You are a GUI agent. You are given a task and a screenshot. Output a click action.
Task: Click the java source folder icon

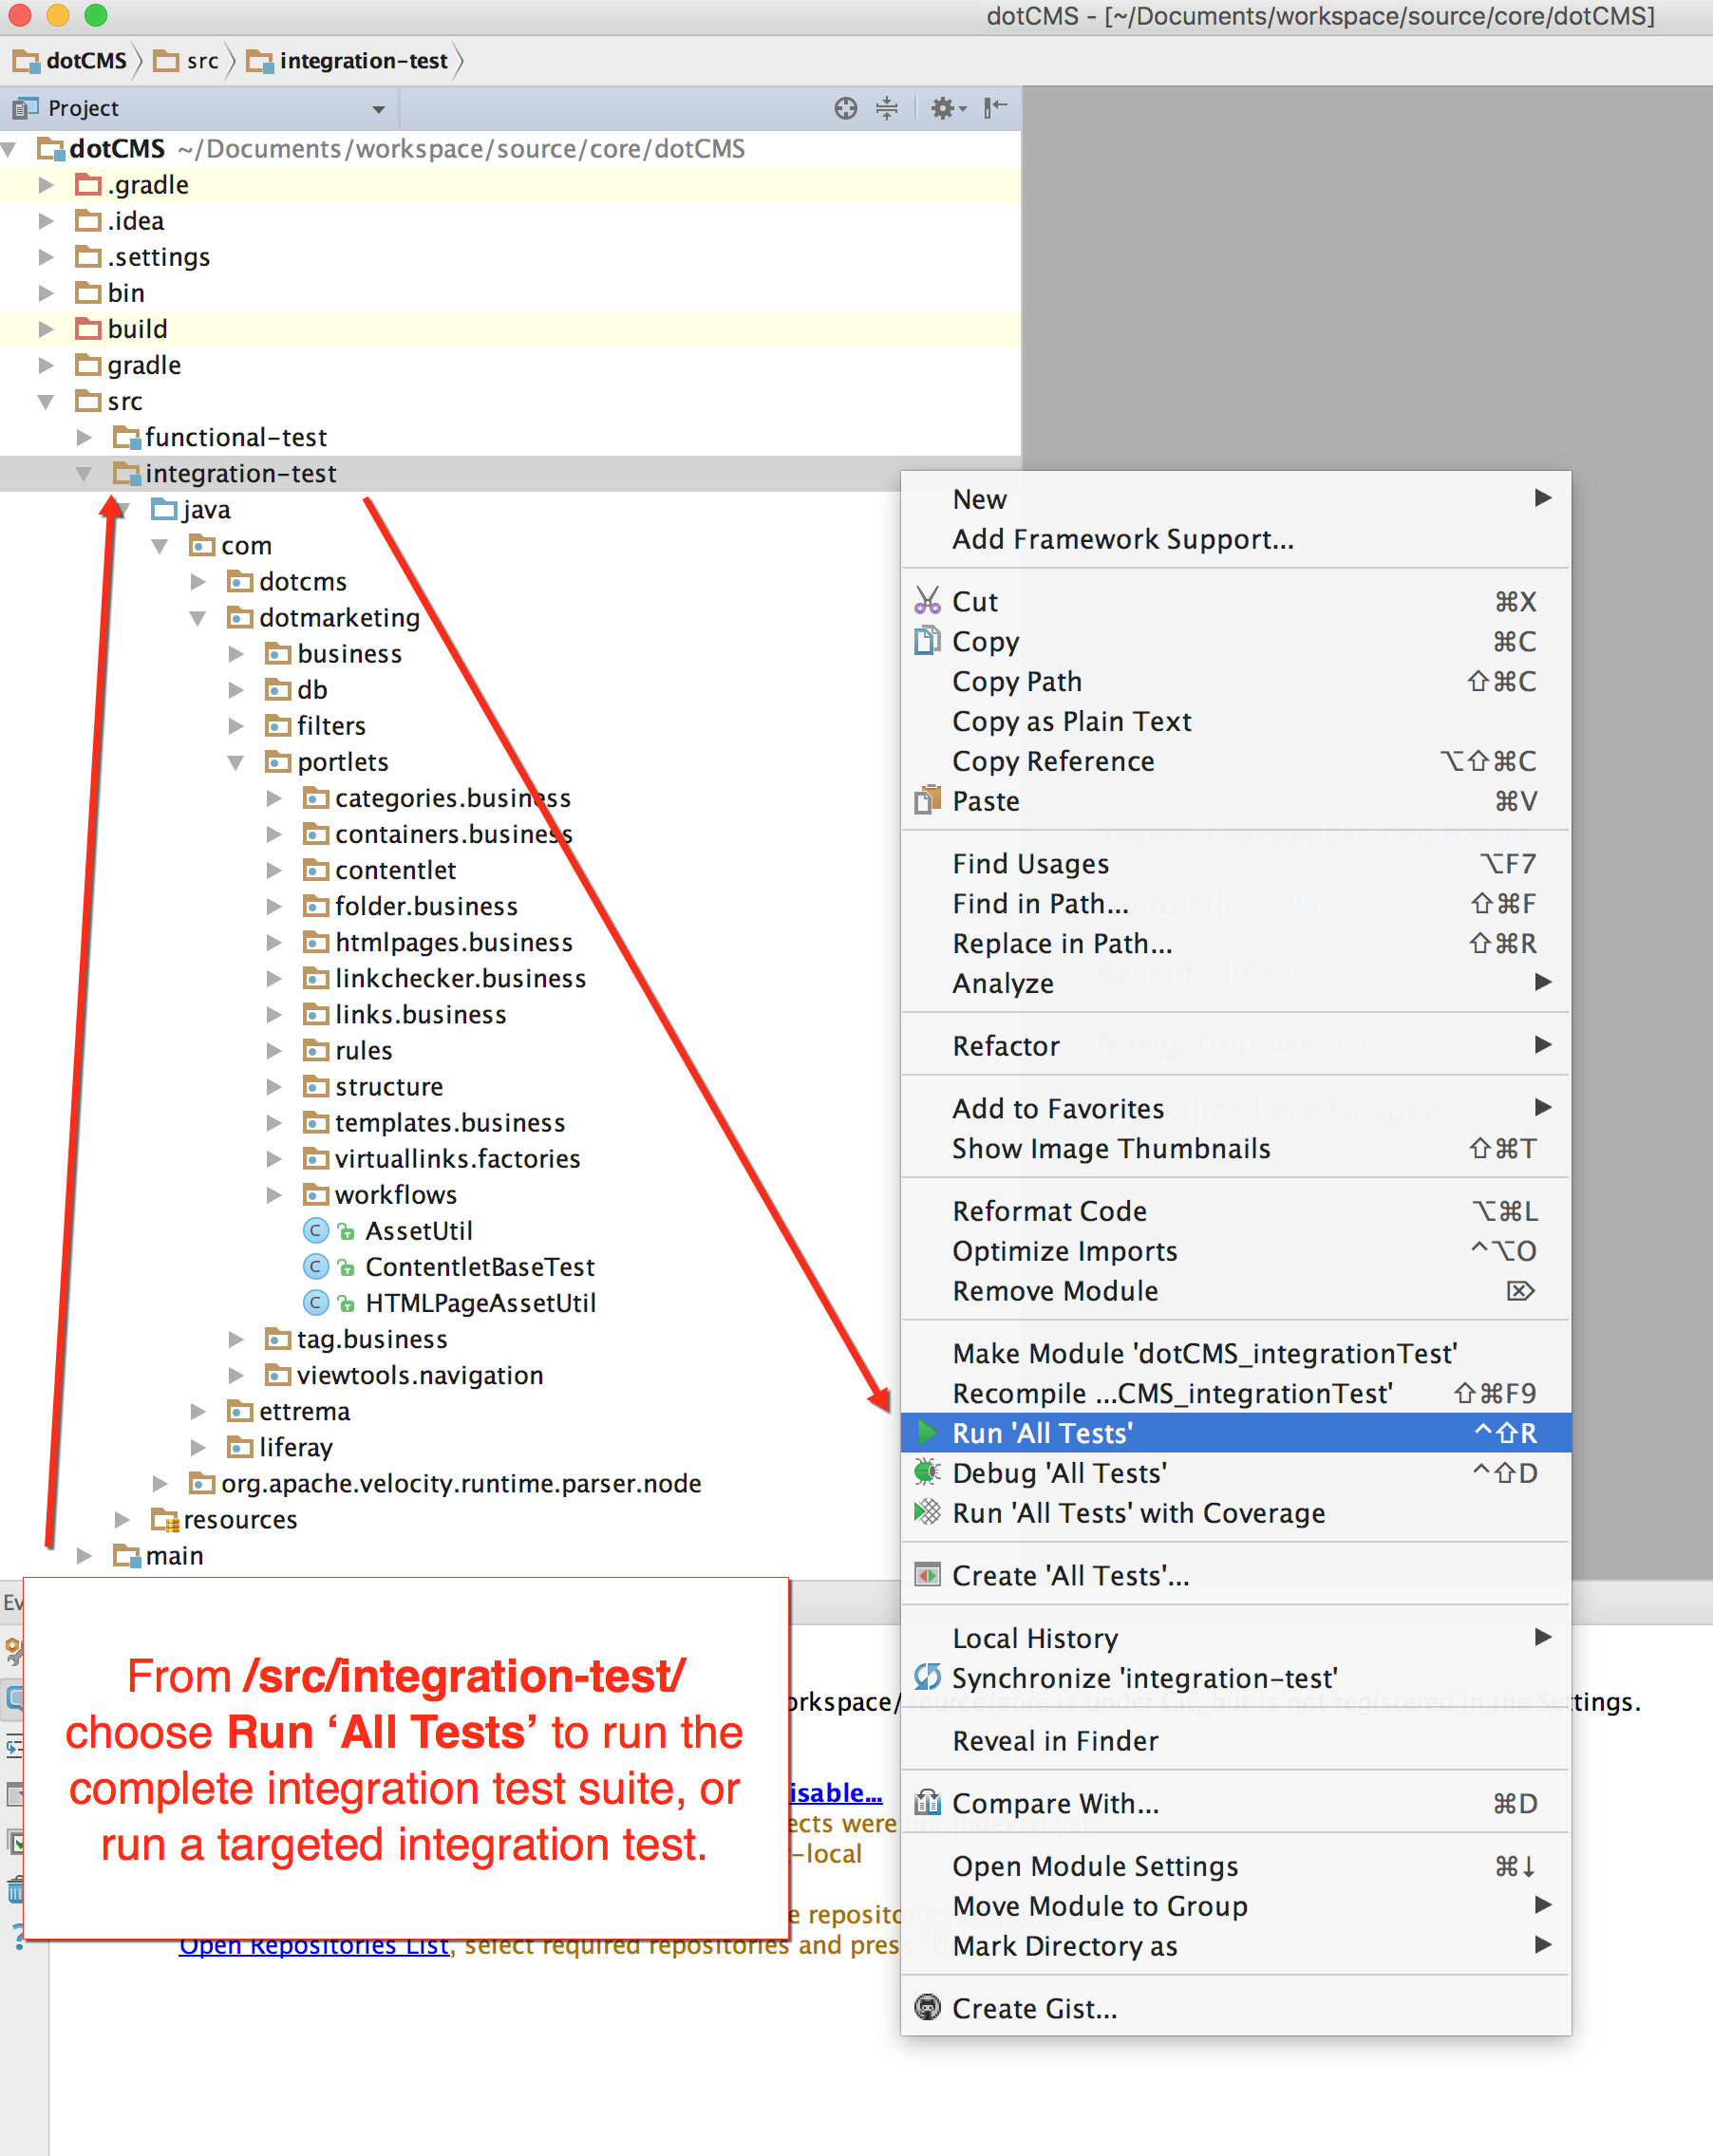point(164,509)
